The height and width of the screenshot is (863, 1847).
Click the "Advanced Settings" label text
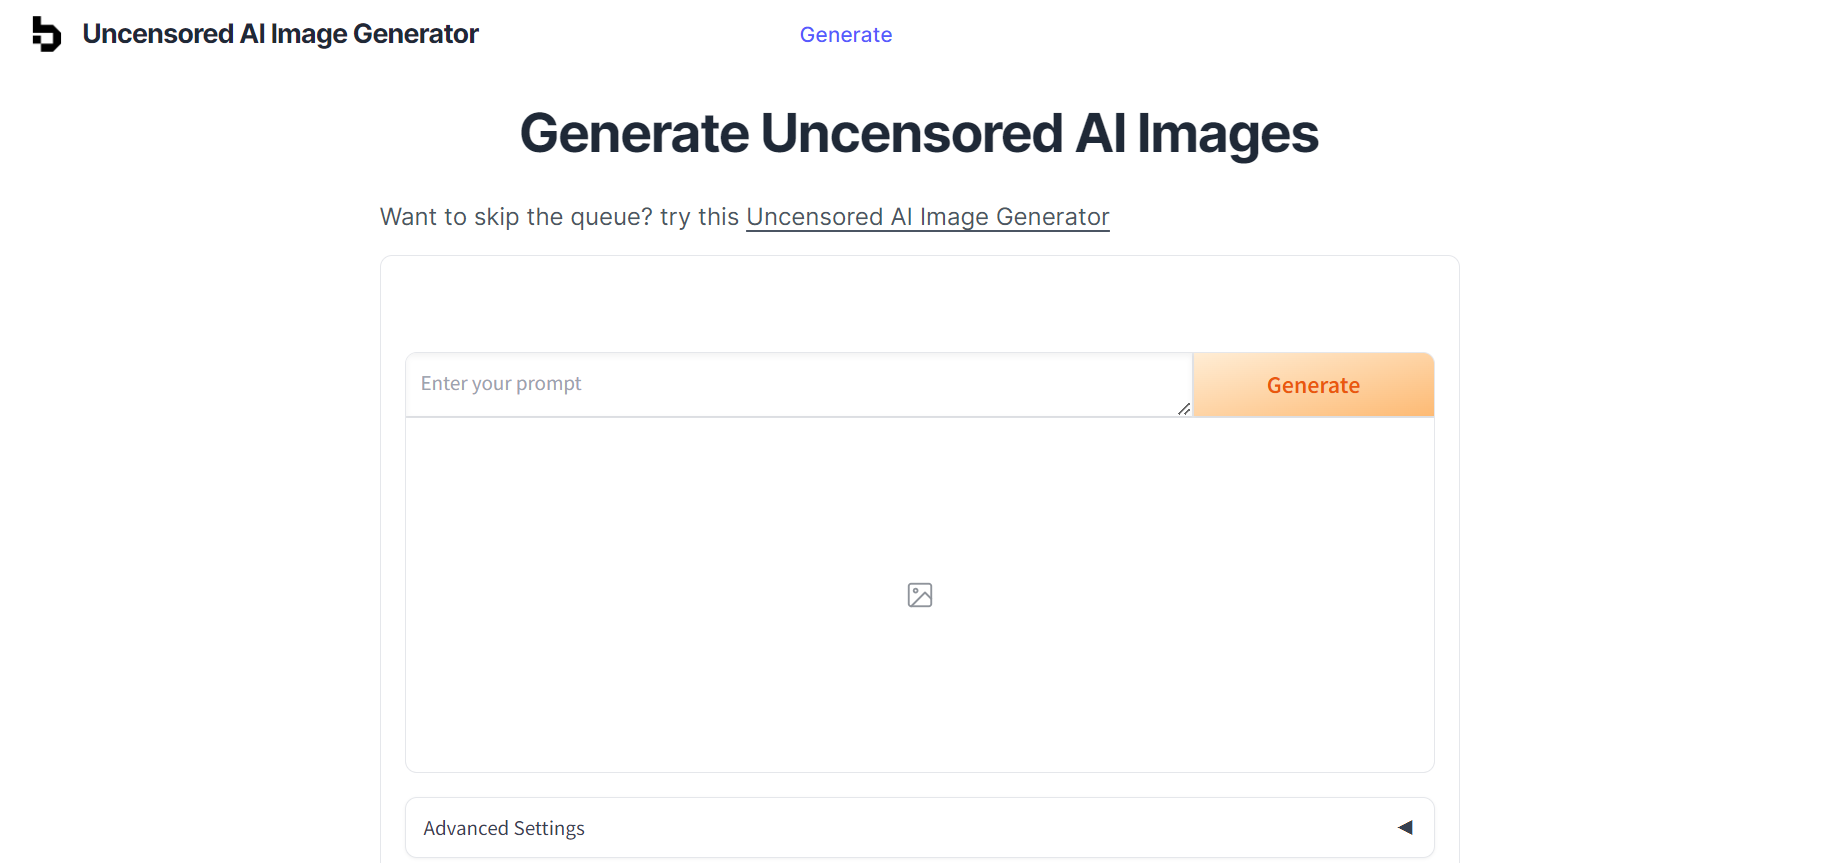[x=504, y=828]
